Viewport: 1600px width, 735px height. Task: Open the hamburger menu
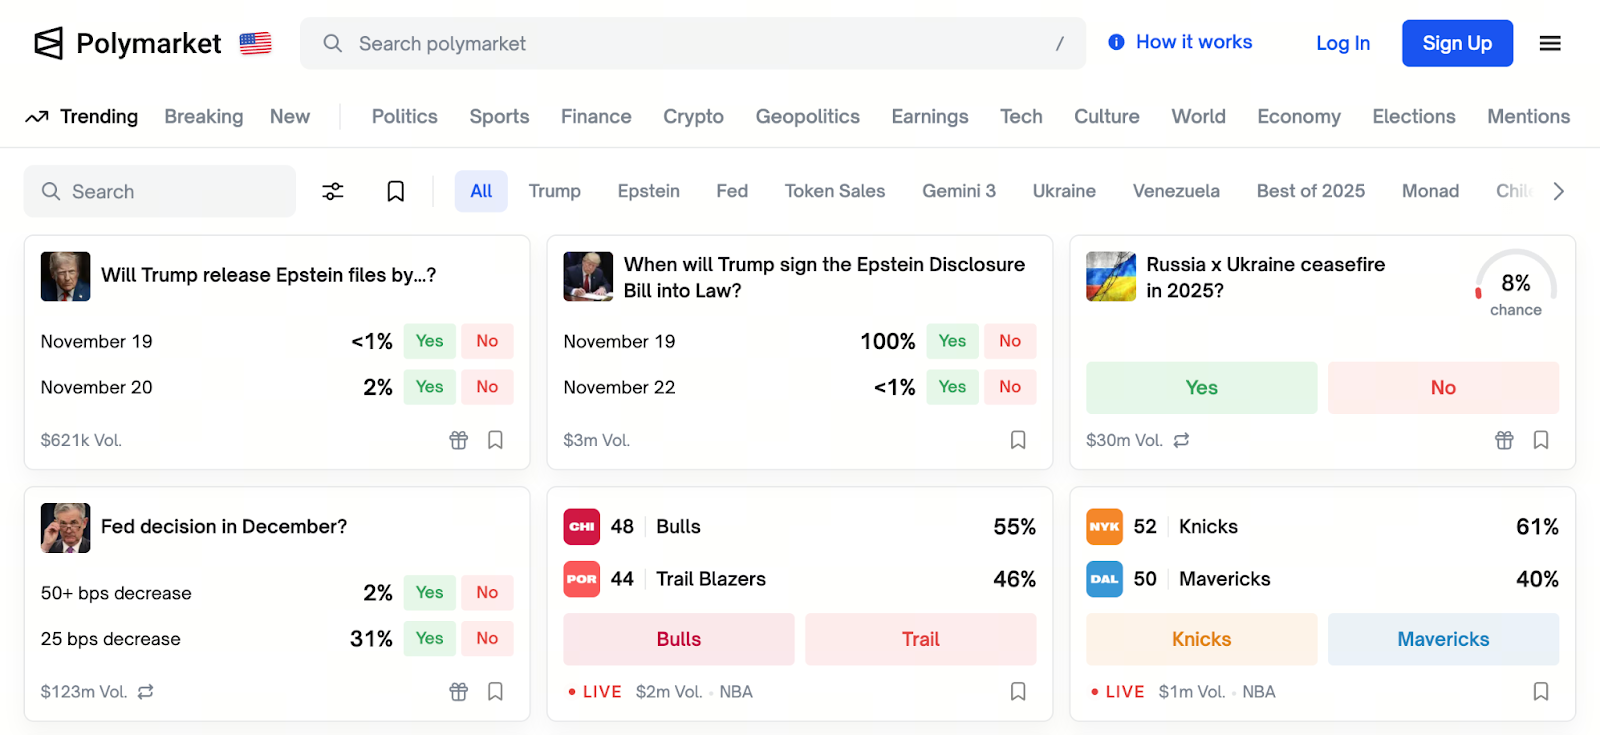tap(1550, 43)
